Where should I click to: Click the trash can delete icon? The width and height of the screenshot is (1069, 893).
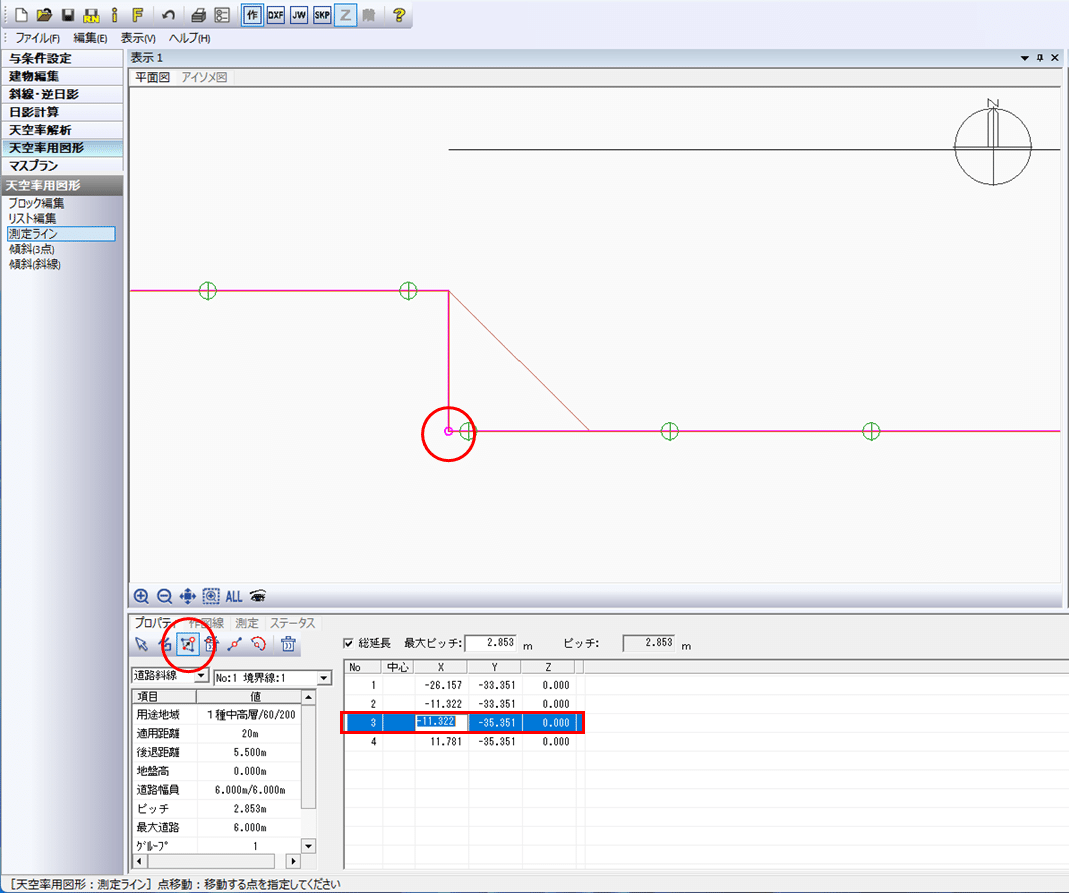click(x=288, y=644)
